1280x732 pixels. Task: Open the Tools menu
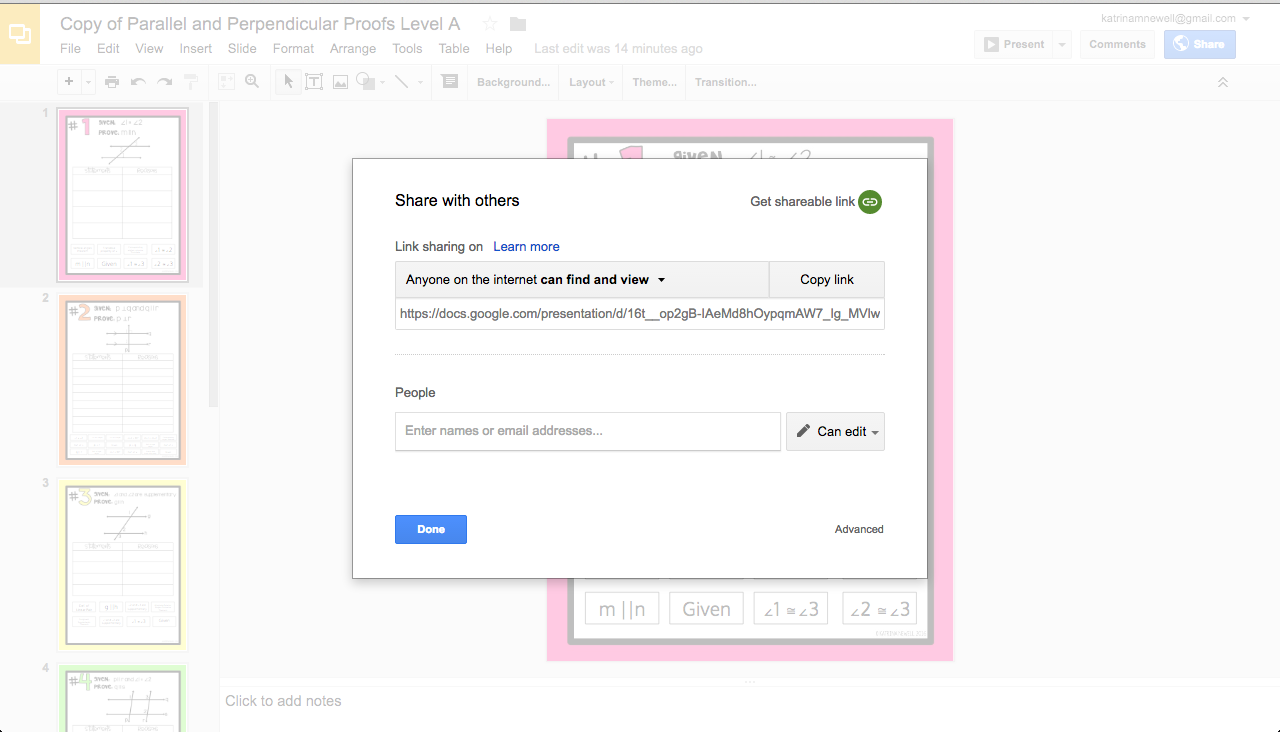pos(407,48)
